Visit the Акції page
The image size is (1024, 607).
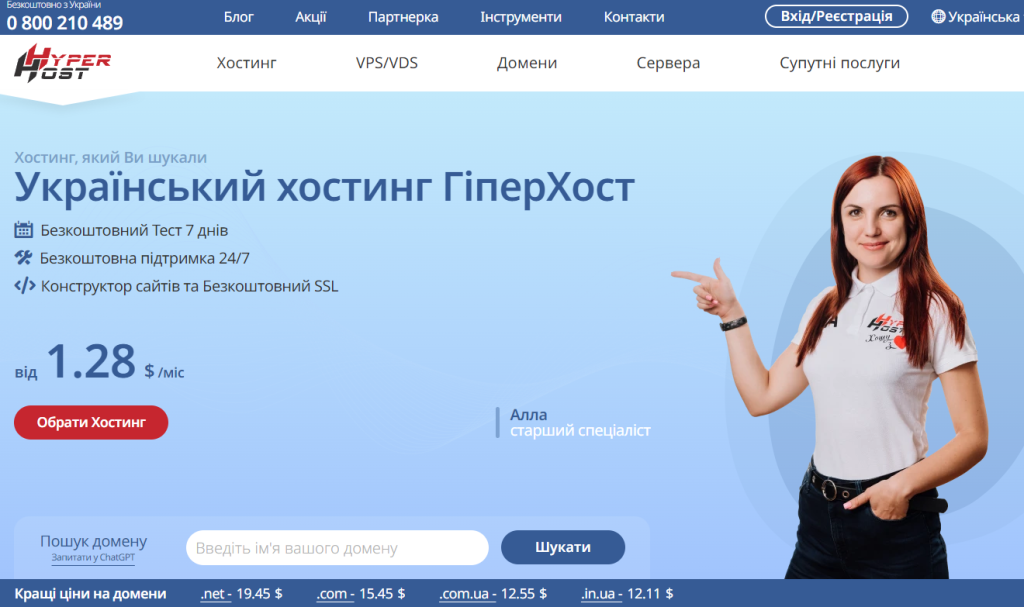coord(311,17)
